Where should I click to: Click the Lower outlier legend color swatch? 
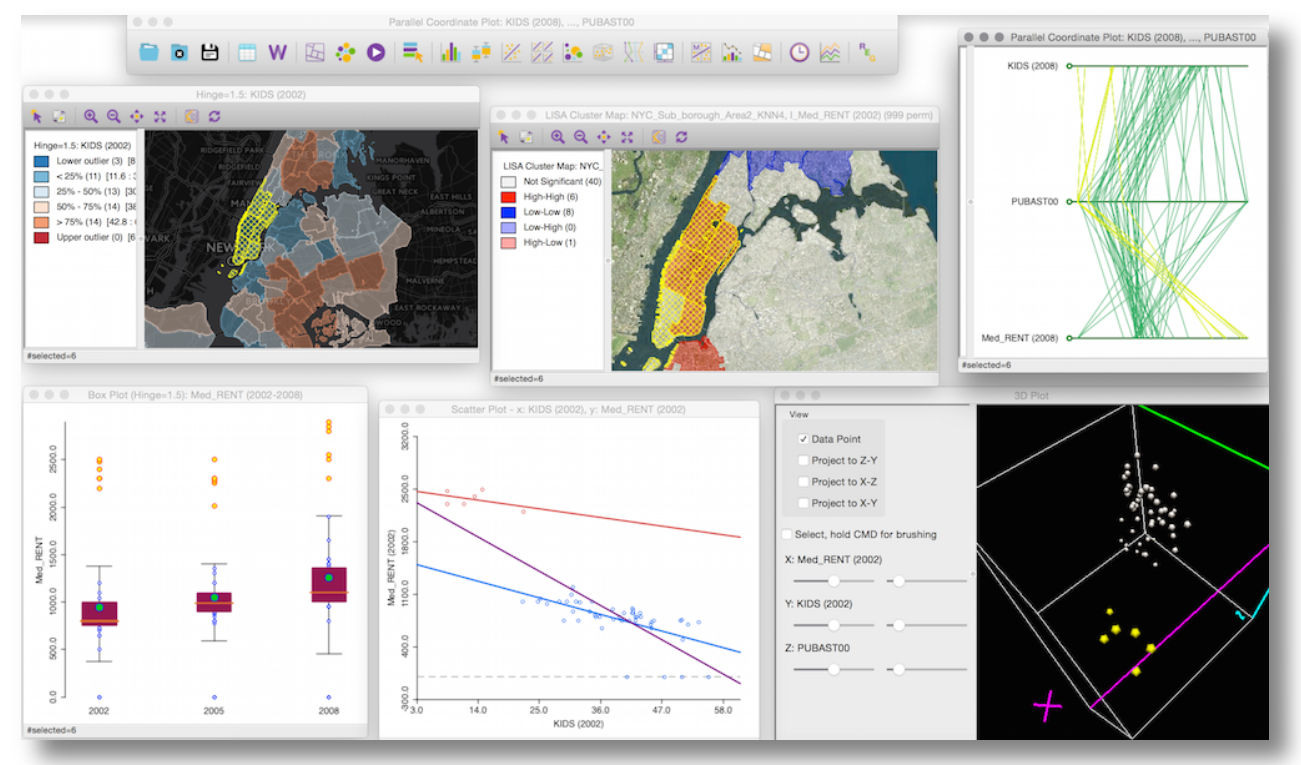(x=41, y=160)
